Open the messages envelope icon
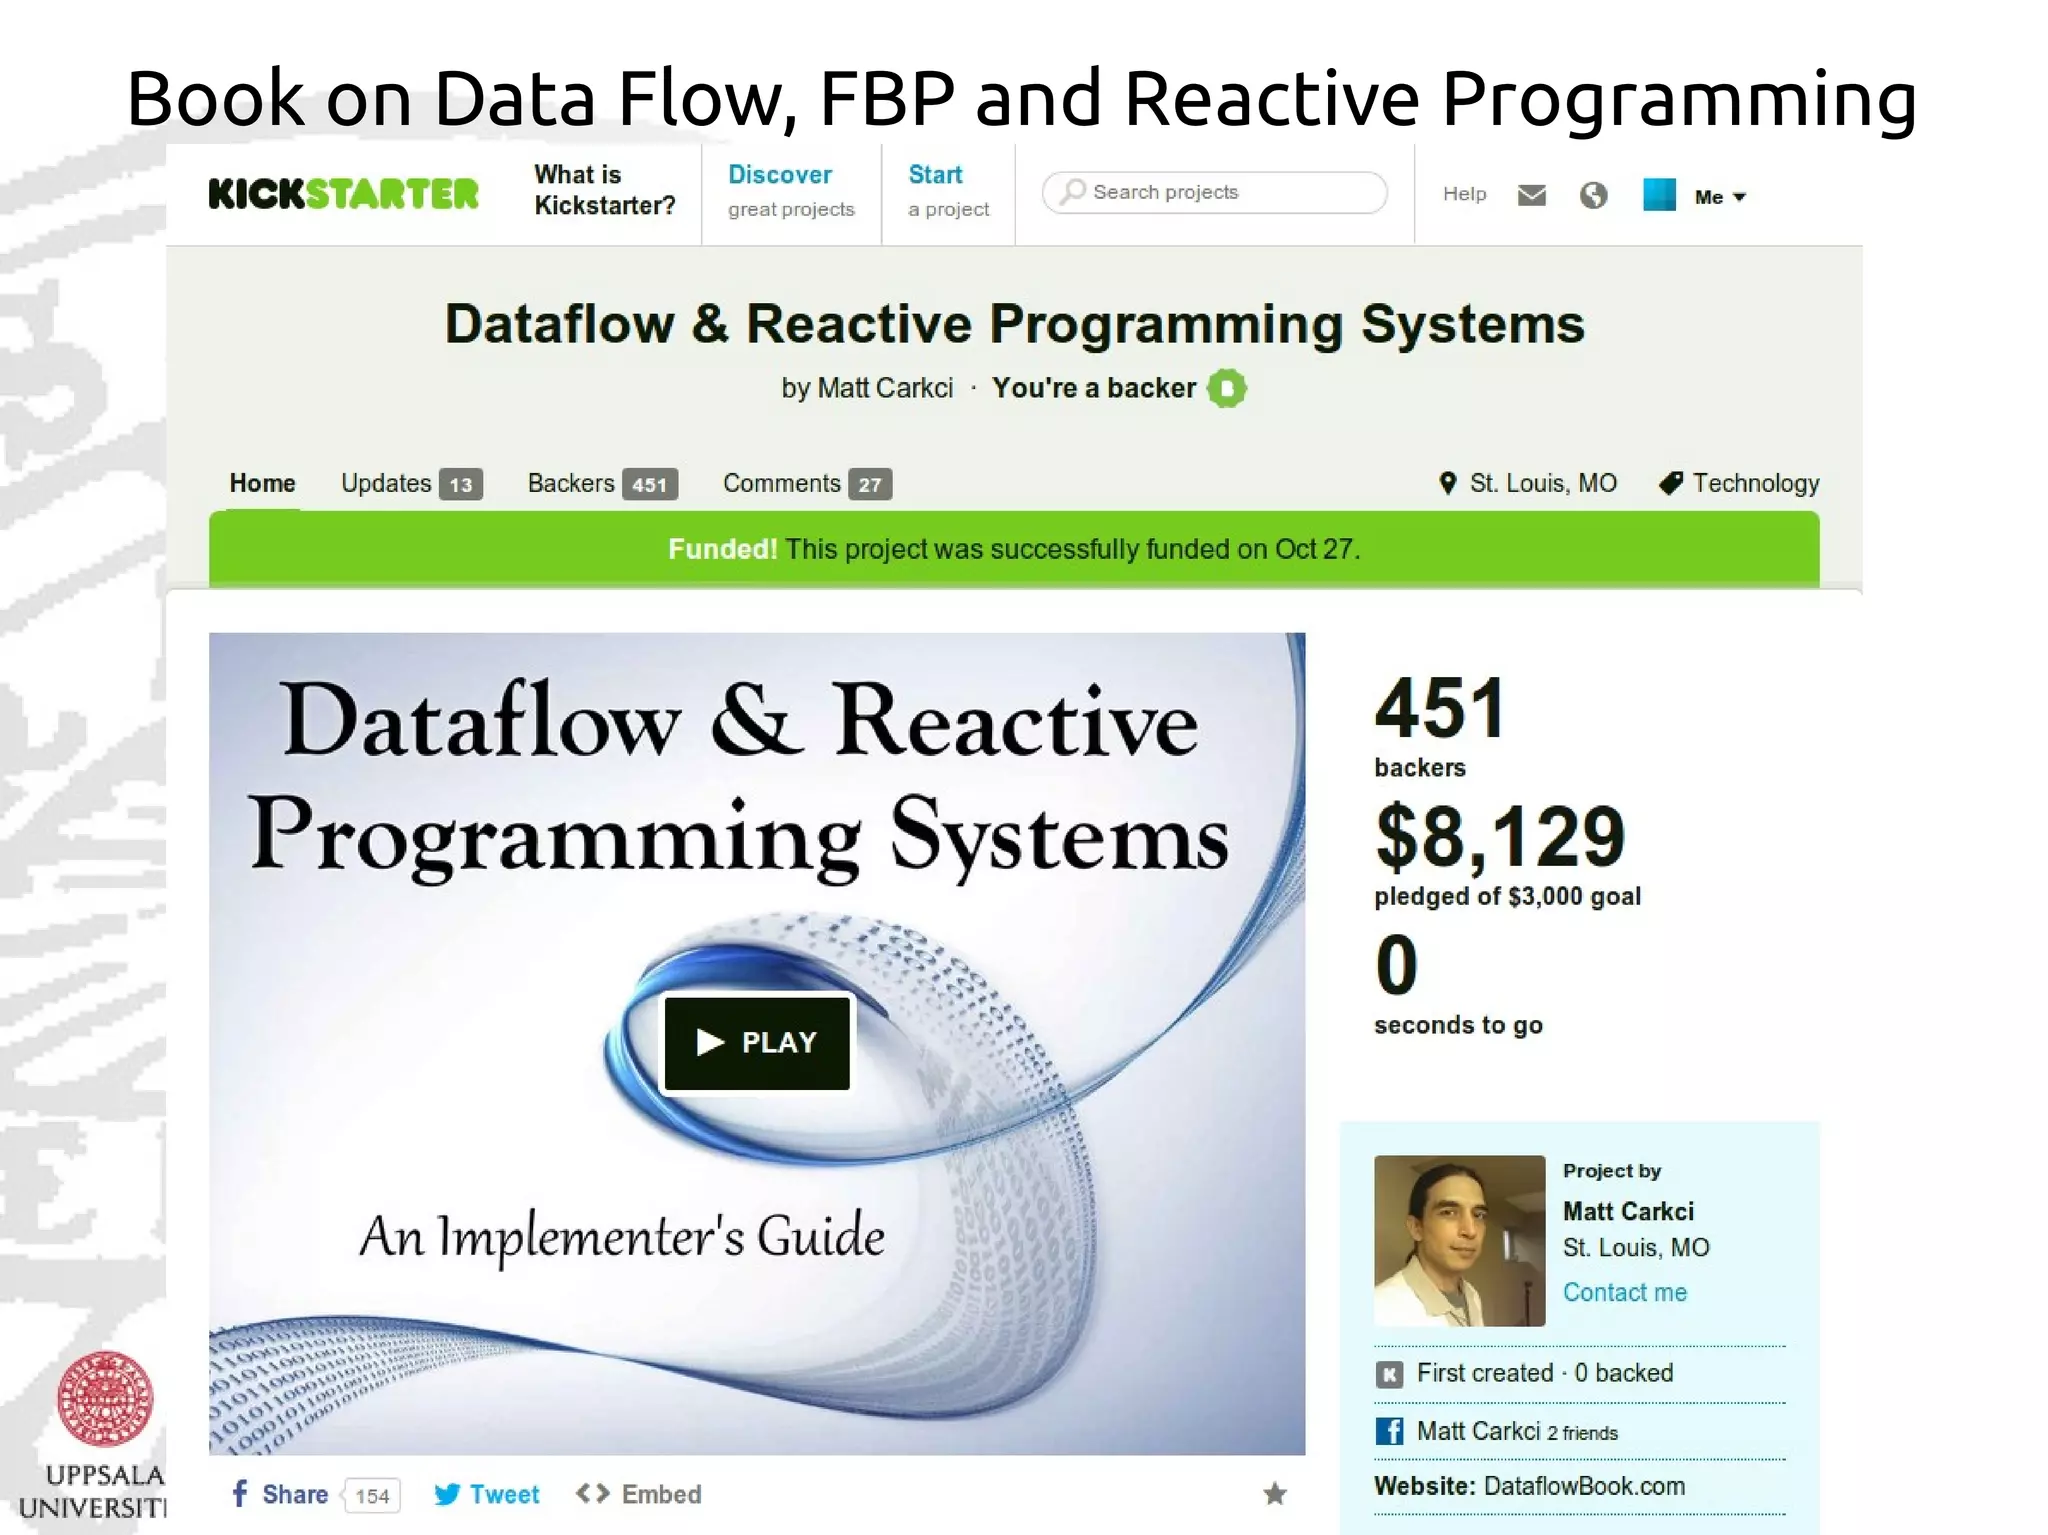 tap(1531, 195)
